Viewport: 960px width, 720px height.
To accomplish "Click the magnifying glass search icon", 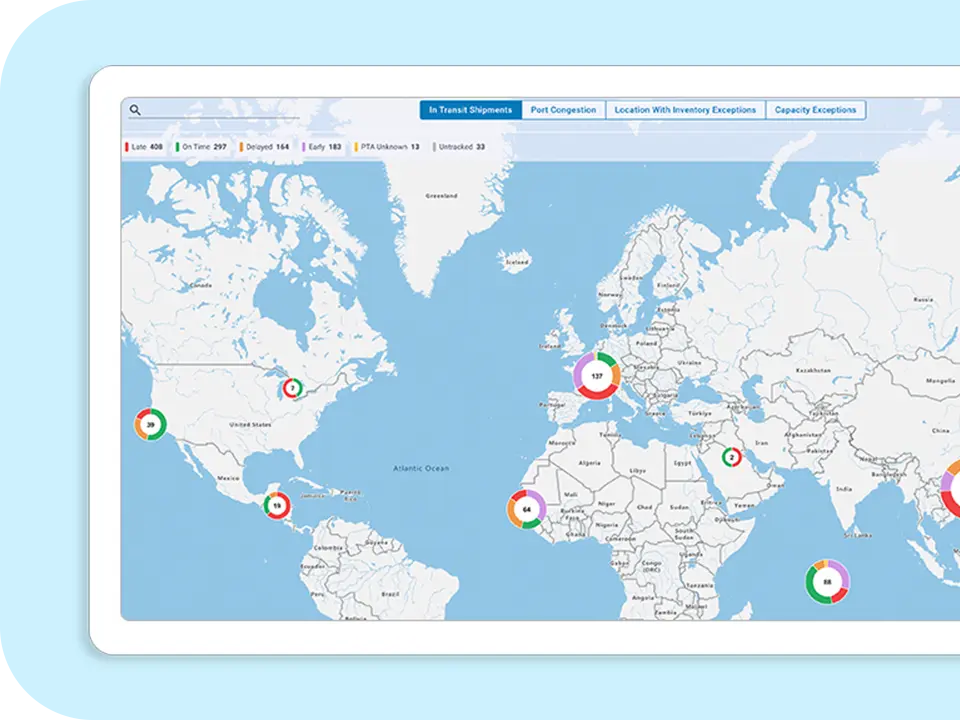I will pos(135,111).
